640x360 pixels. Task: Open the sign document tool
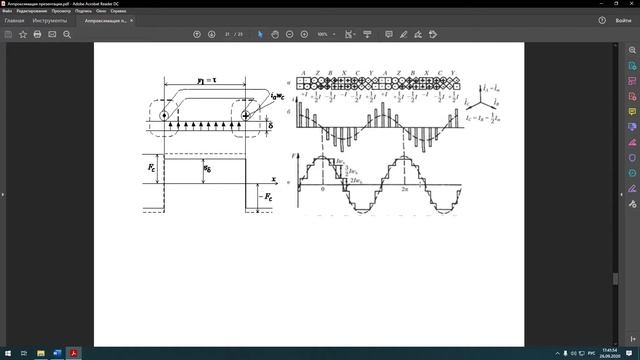pos(418,35)
